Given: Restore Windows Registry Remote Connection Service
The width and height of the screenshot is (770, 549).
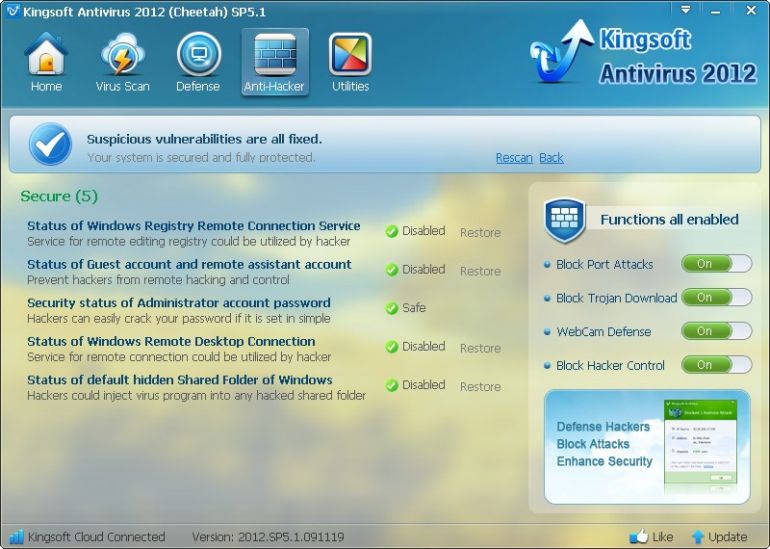Looking at the screenshot, I should click(x=480, y=232).
